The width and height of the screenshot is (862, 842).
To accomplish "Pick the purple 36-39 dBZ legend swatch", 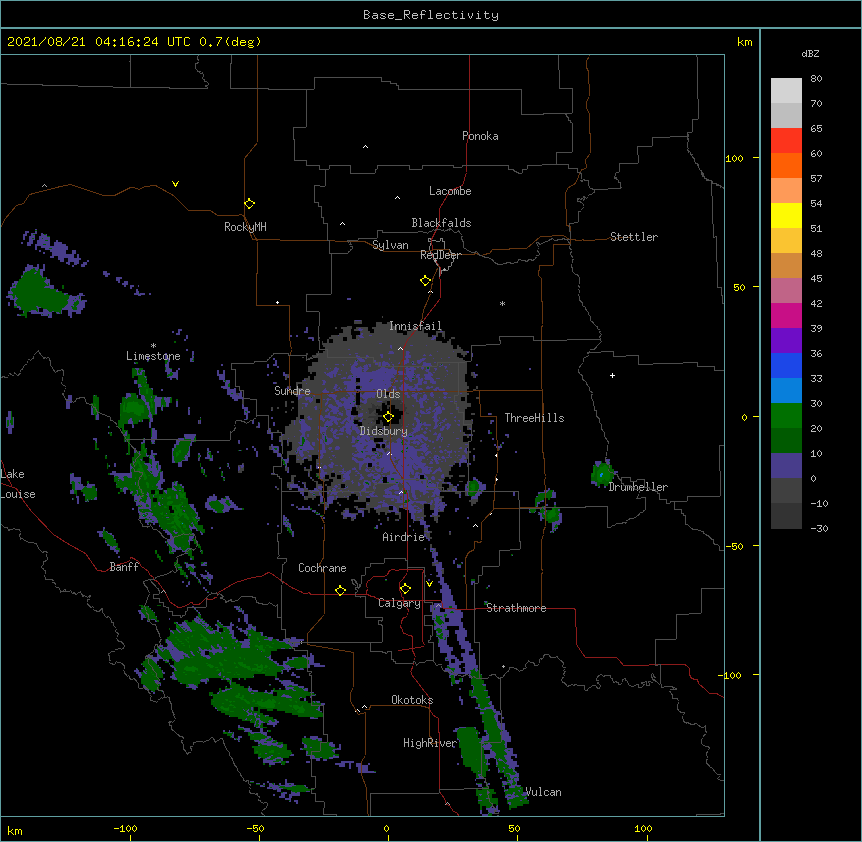I will [x=786, y=340].
